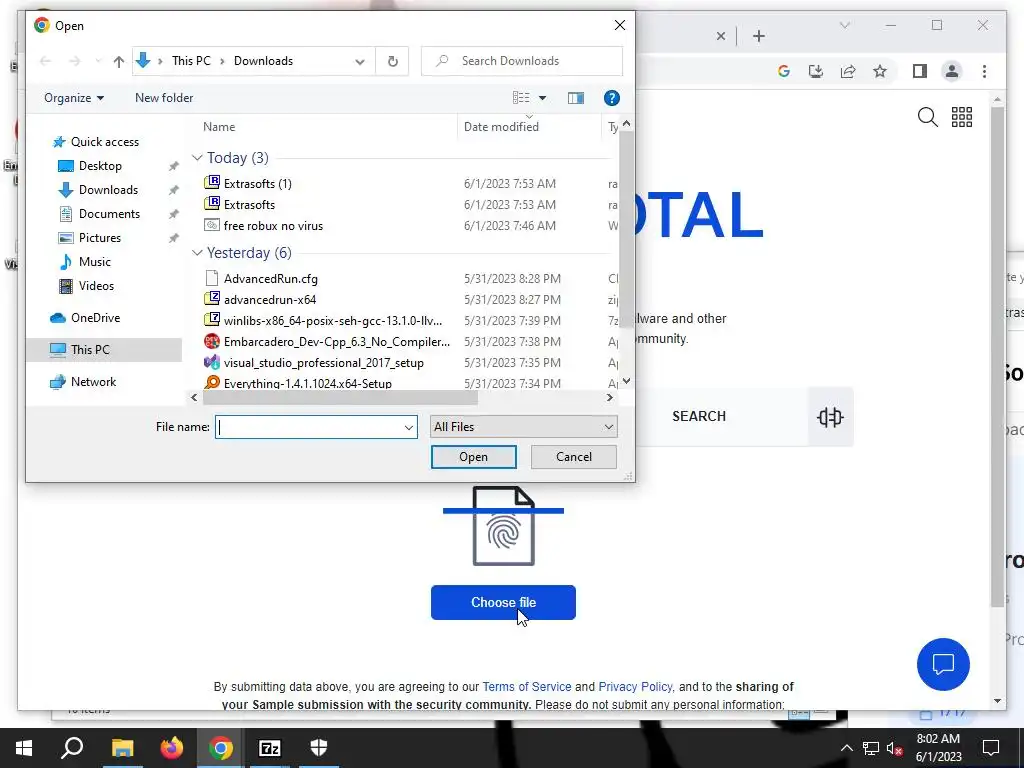Screen dimensions: 1024x768
Task: Click the Choose file button
Action: click(x=503, y=603)
